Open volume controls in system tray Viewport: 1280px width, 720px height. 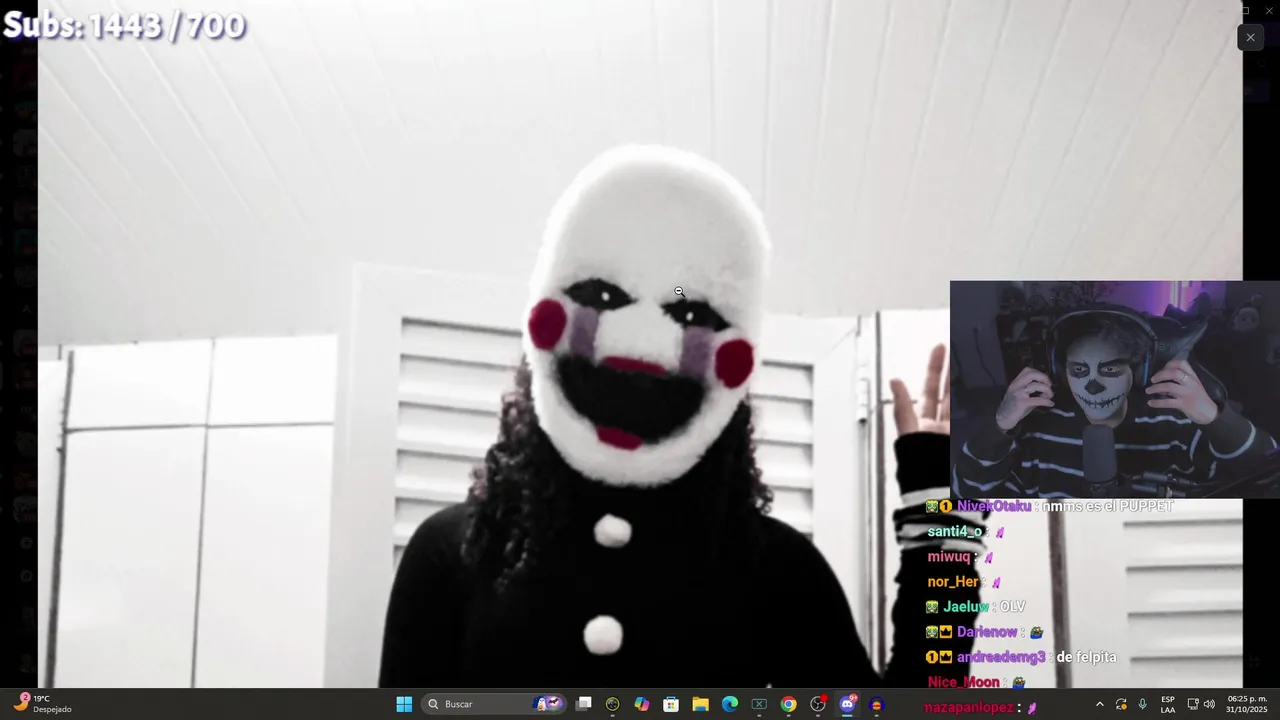(x=1209, y=704)
